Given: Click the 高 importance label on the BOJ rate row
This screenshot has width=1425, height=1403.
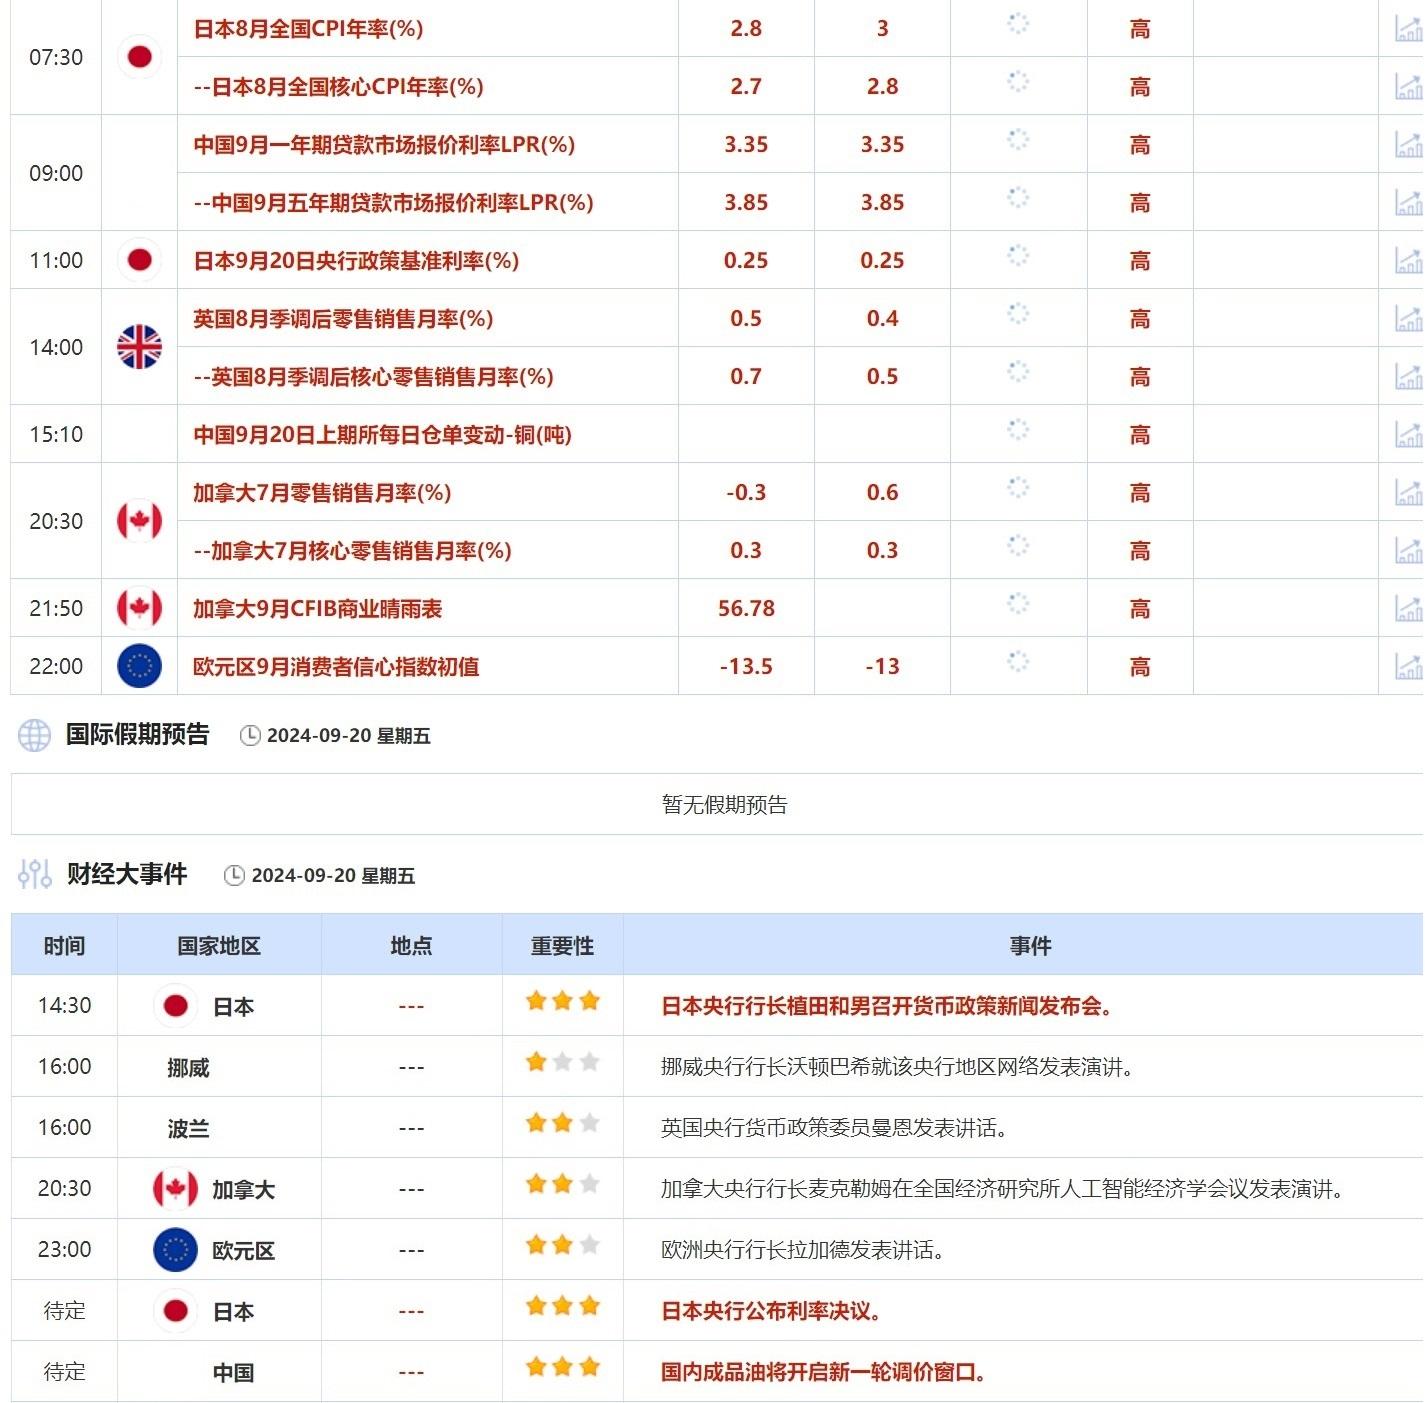Looking at the screenshot, I should tap(1137, 260).
